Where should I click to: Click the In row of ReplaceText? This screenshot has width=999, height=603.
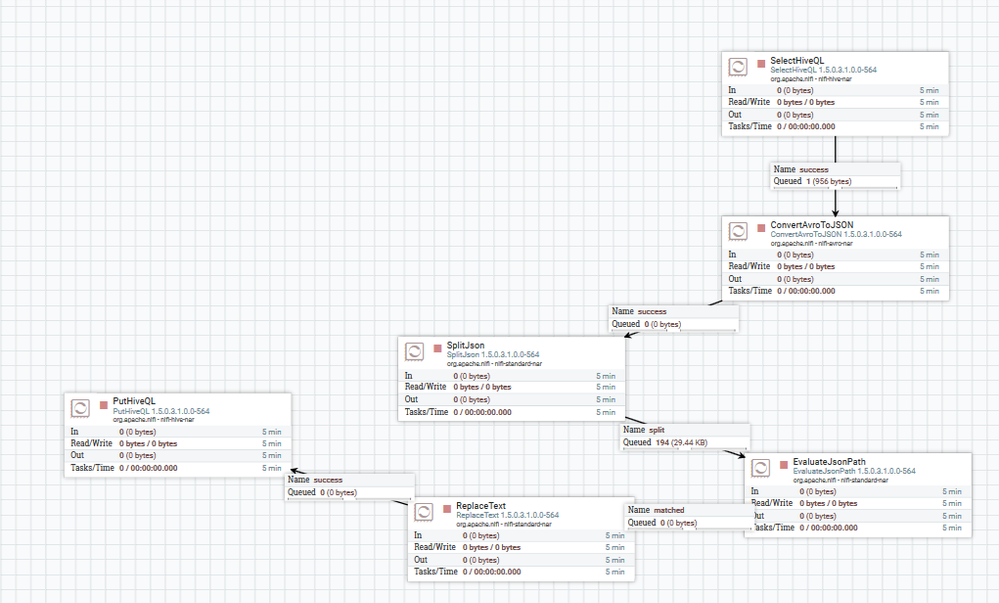[x=521, y=535]
